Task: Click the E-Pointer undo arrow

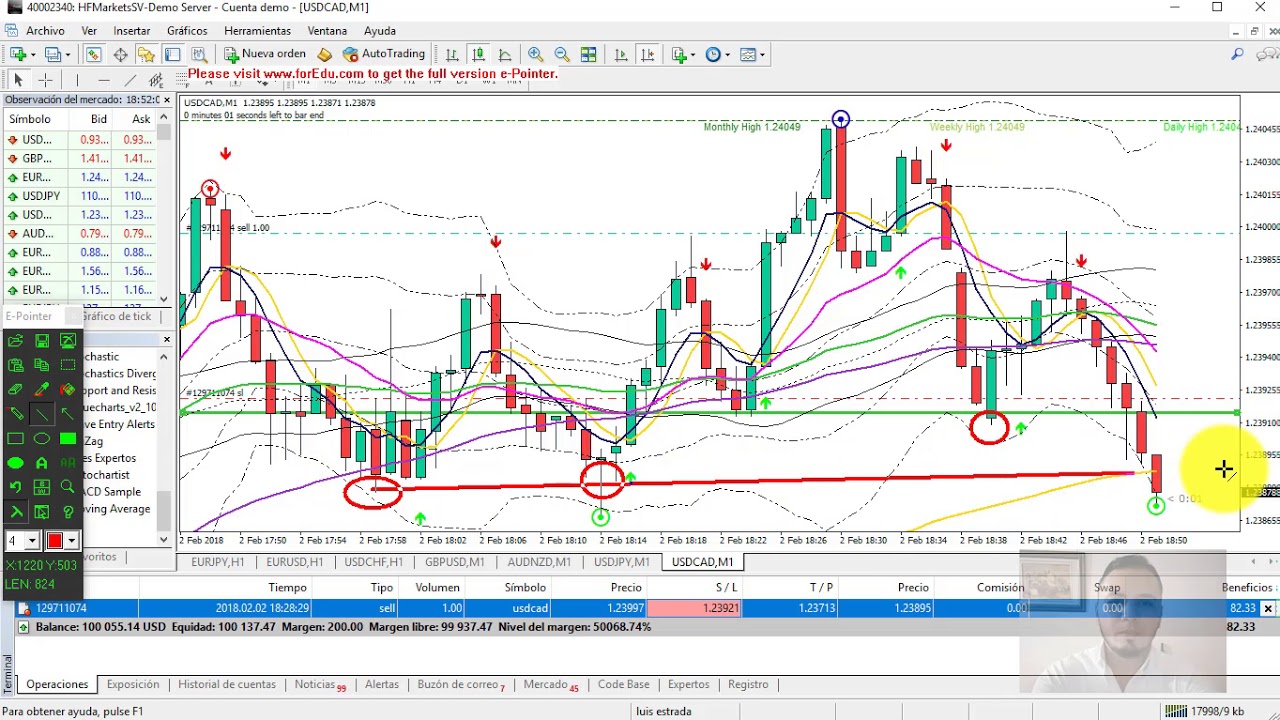Action: (15, 487)
